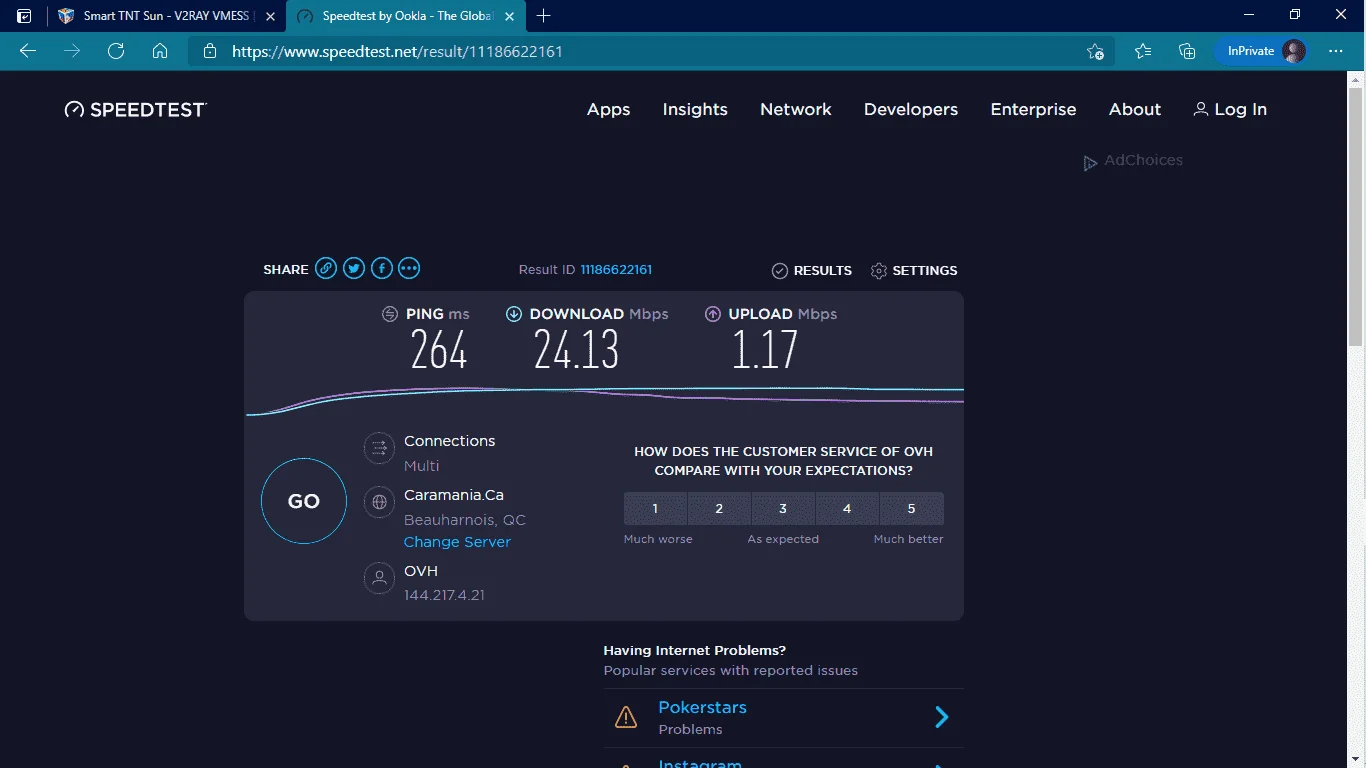The width and height of the screenshot is (1366, 768).
Task: Click the upload arrow icon
Action: point(713,314)
